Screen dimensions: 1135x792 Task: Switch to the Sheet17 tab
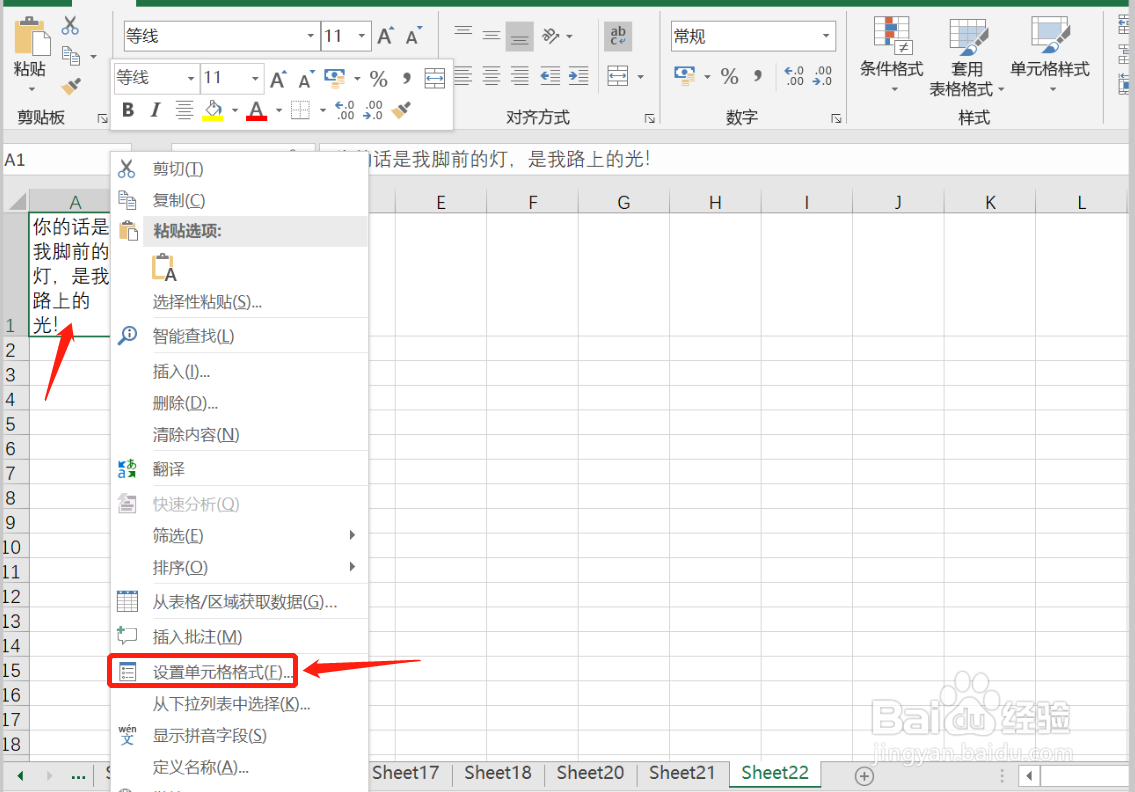coord(405,773)
